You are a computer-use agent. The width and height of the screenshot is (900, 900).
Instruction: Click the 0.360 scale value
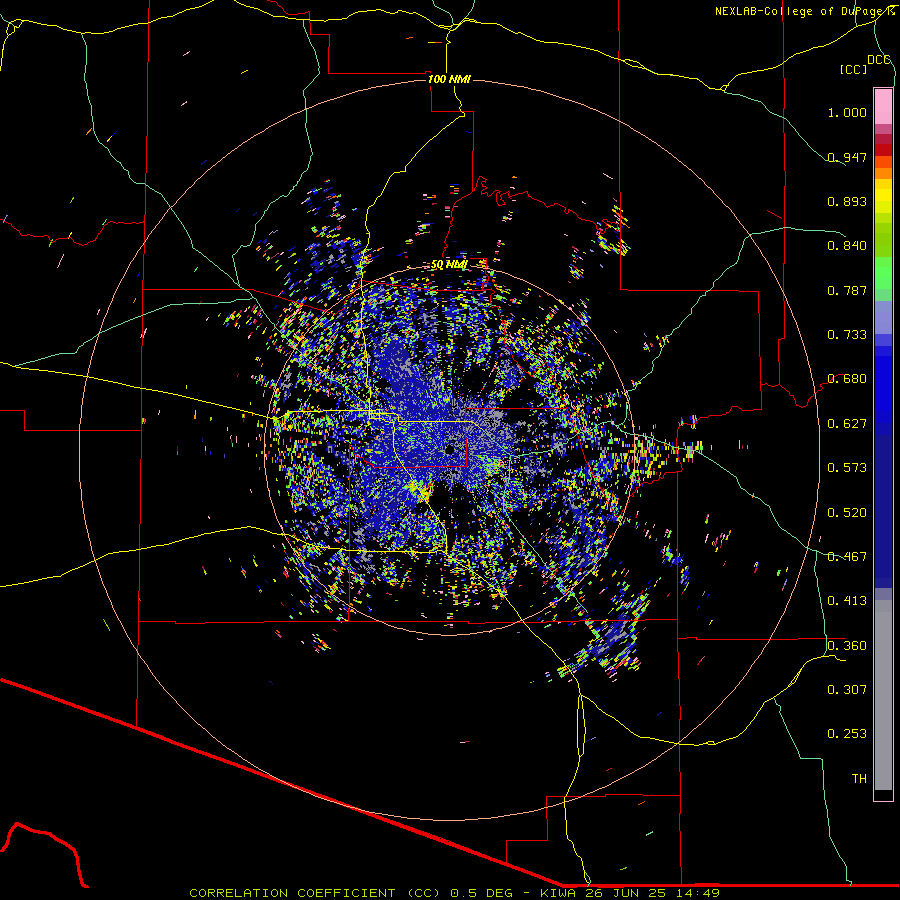pyautogui.click(x=847, y=646)
